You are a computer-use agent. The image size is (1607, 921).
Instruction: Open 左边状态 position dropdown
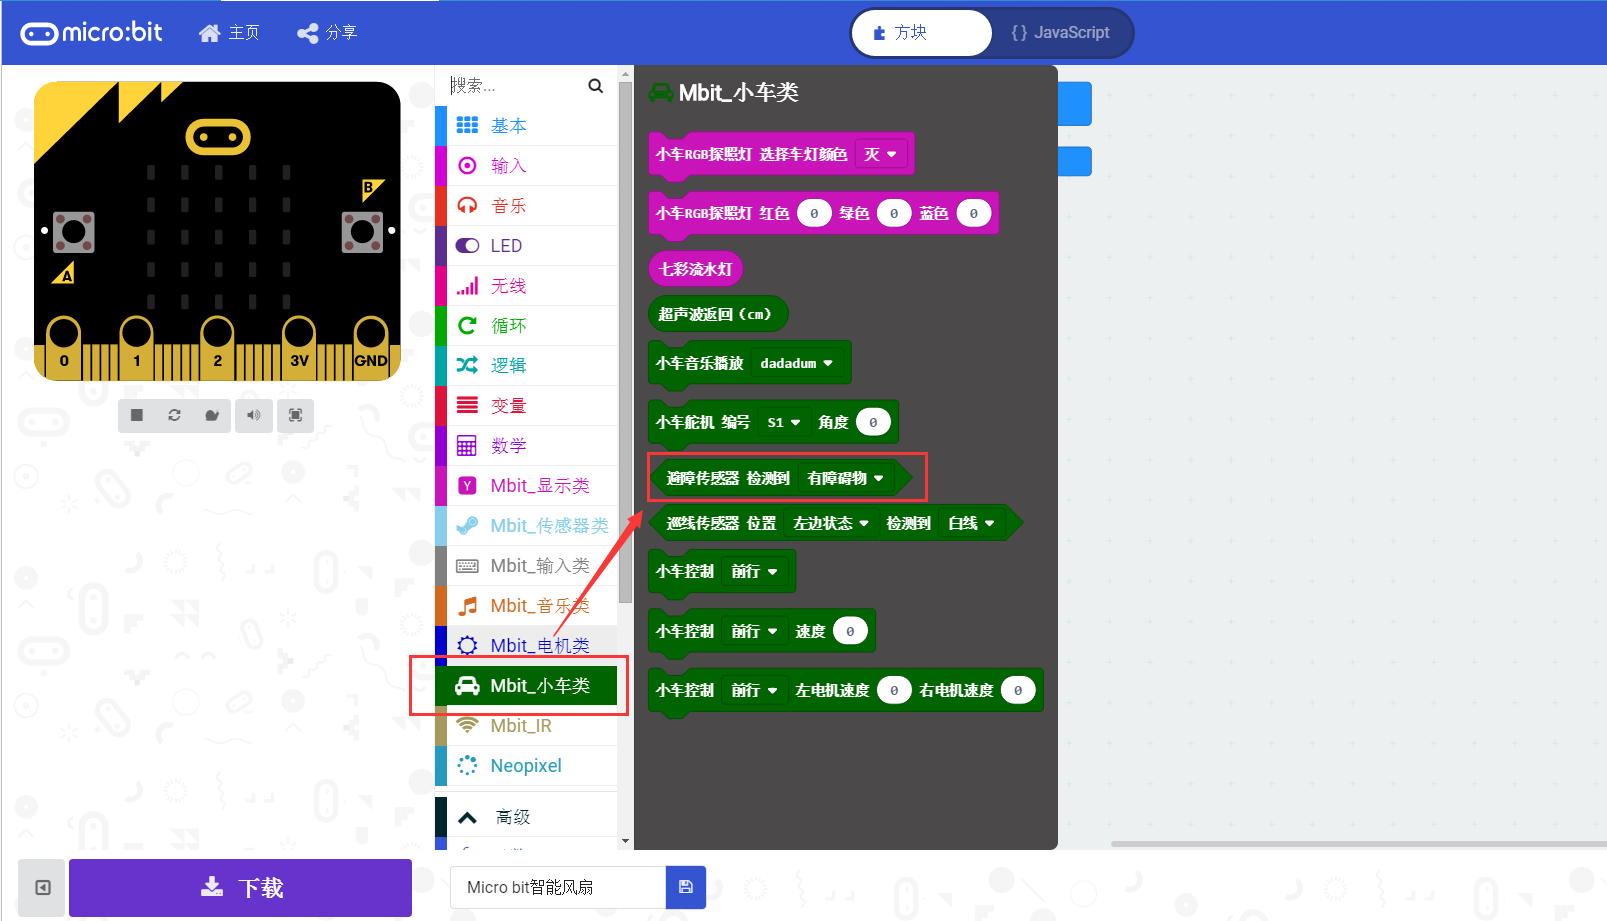[x=831, y=523]
